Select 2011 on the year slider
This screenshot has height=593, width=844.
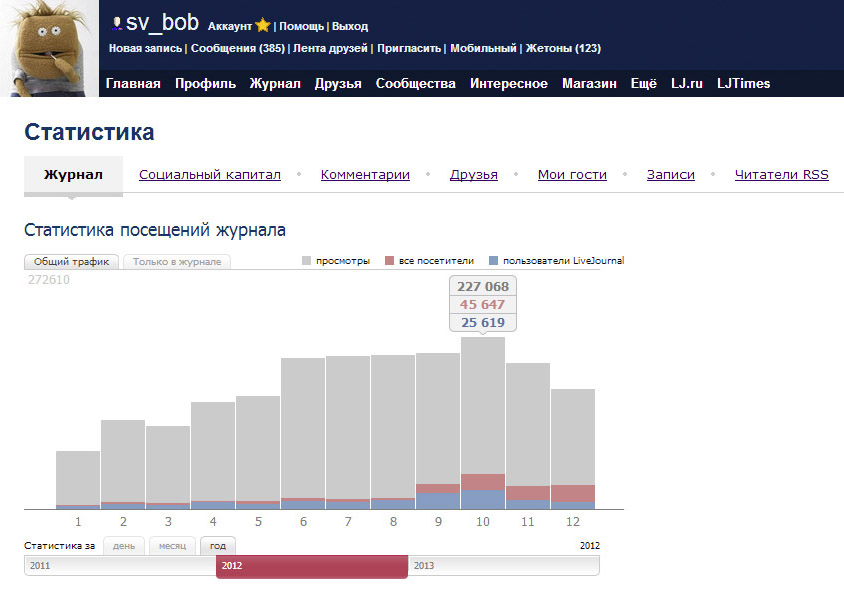tap(120, 566)
